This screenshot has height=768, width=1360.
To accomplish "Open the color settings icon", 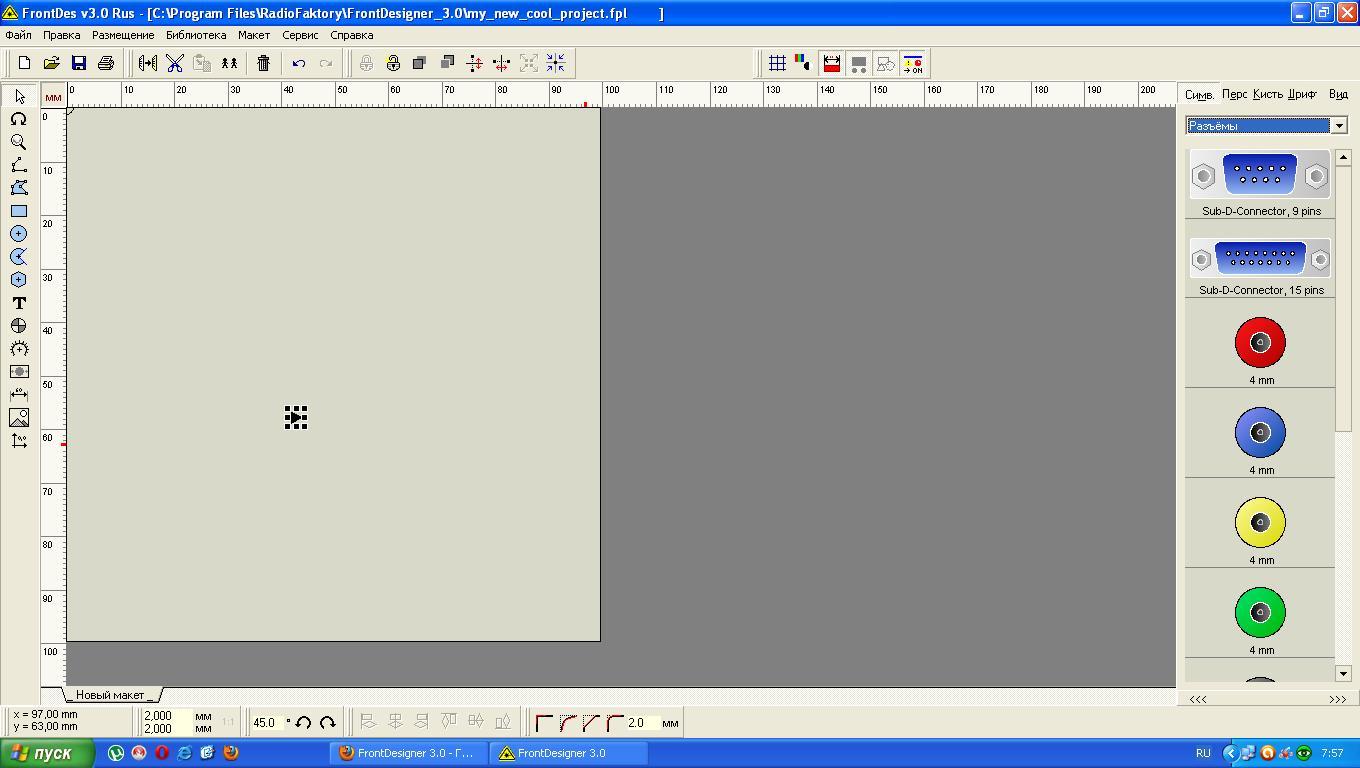I will pos(802,63).
